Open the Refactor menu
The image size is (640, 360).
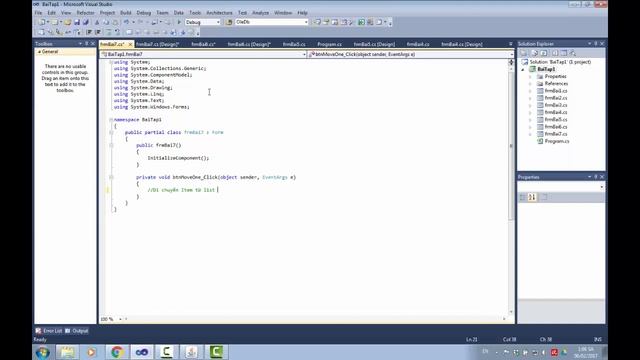[85, 13]
